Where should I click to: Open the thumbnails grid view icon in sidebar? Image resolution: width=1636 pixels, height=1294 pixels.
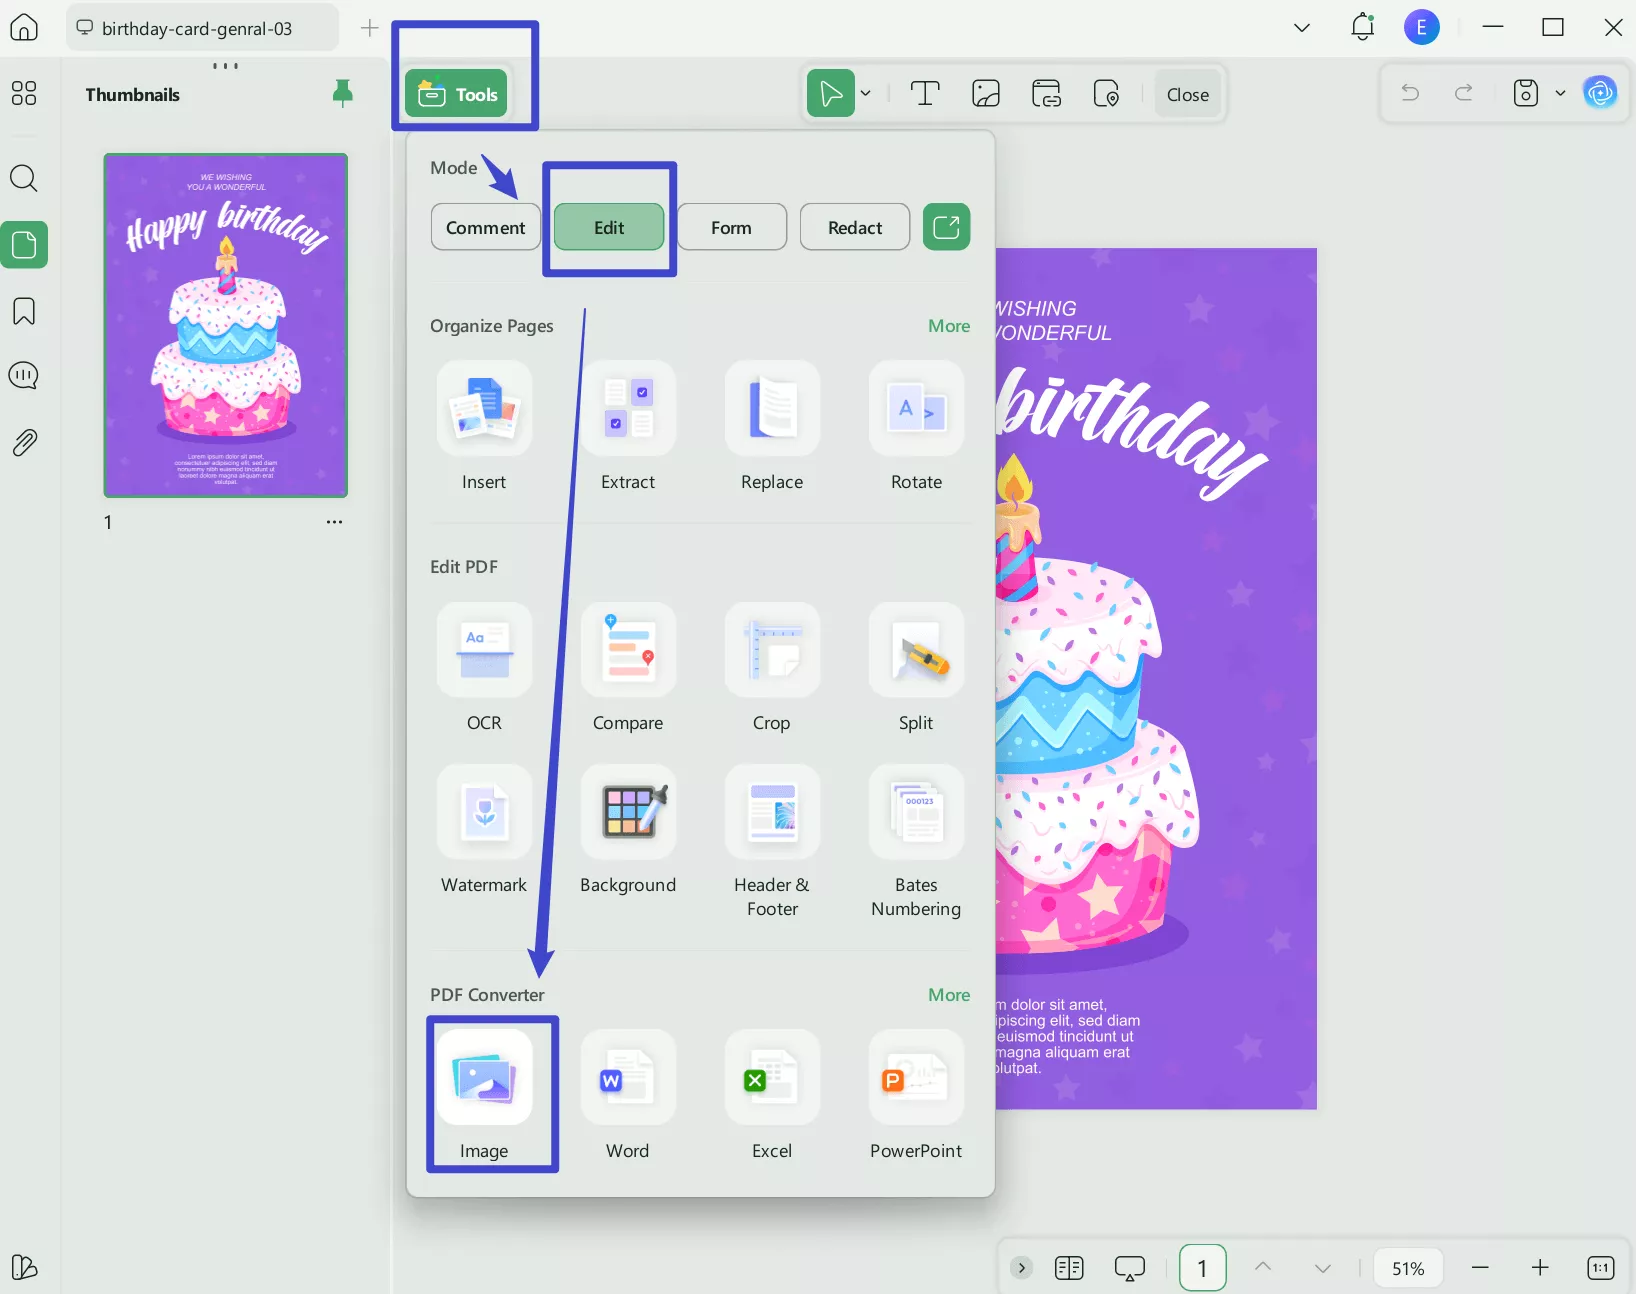tap(24, 94)
